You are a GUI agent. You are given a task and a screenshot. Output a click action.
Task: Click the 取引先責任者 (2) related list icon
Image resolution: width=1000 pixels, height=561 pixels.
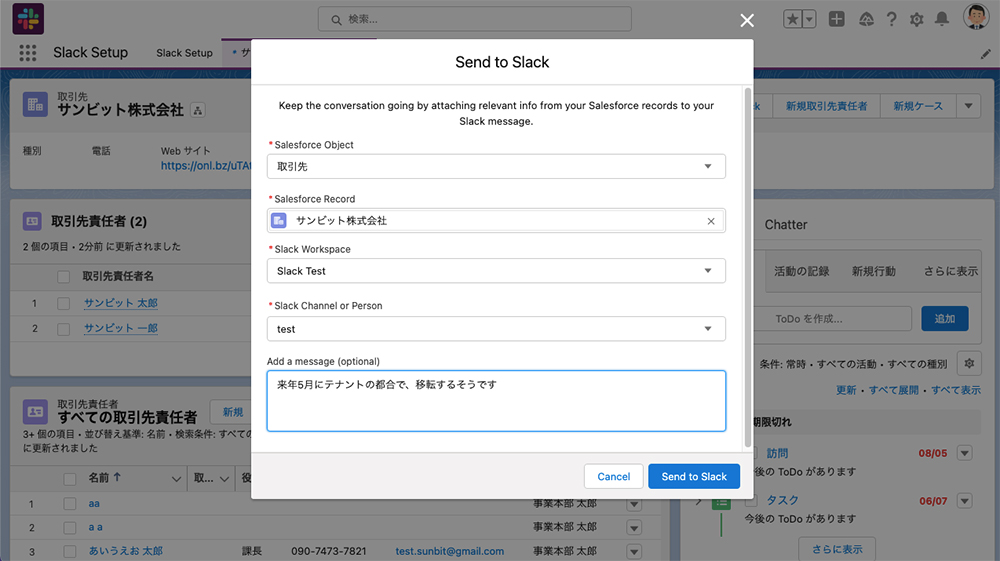point(32,221)
